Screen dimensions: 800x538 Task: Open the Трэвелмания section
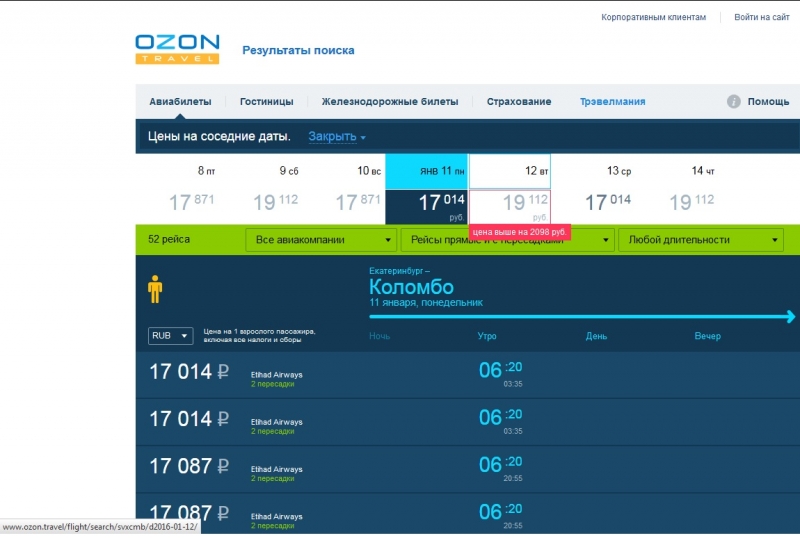pyautogui.click(x=612, y=102)
